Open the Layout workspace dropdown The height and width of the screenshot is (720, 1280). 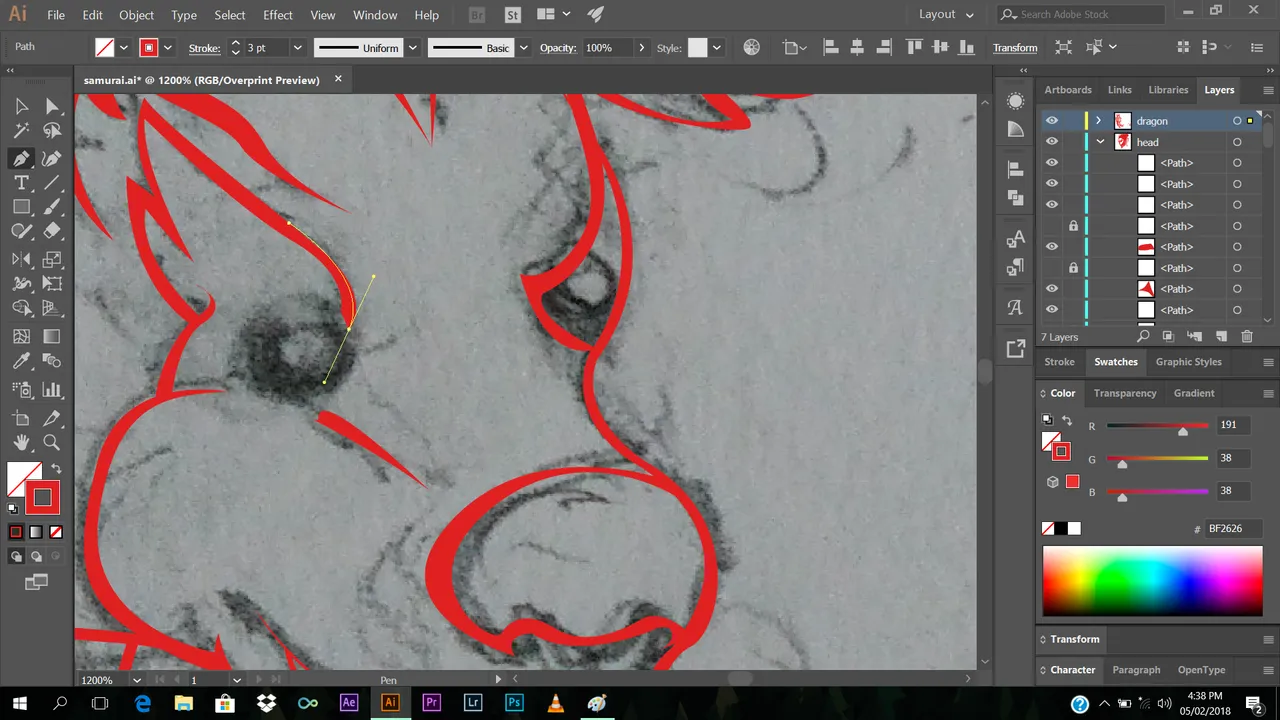pos(946,15)
